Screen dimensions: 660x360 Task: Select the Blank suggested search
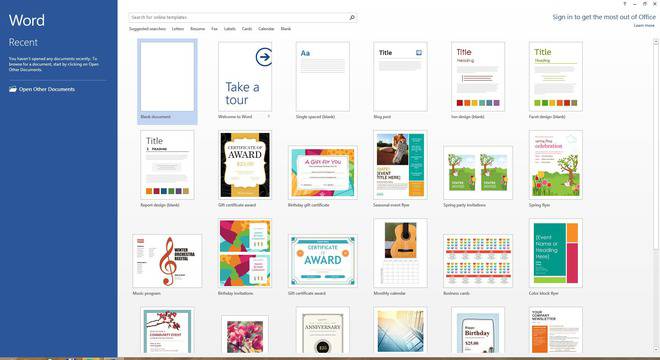tap(286, 29)
